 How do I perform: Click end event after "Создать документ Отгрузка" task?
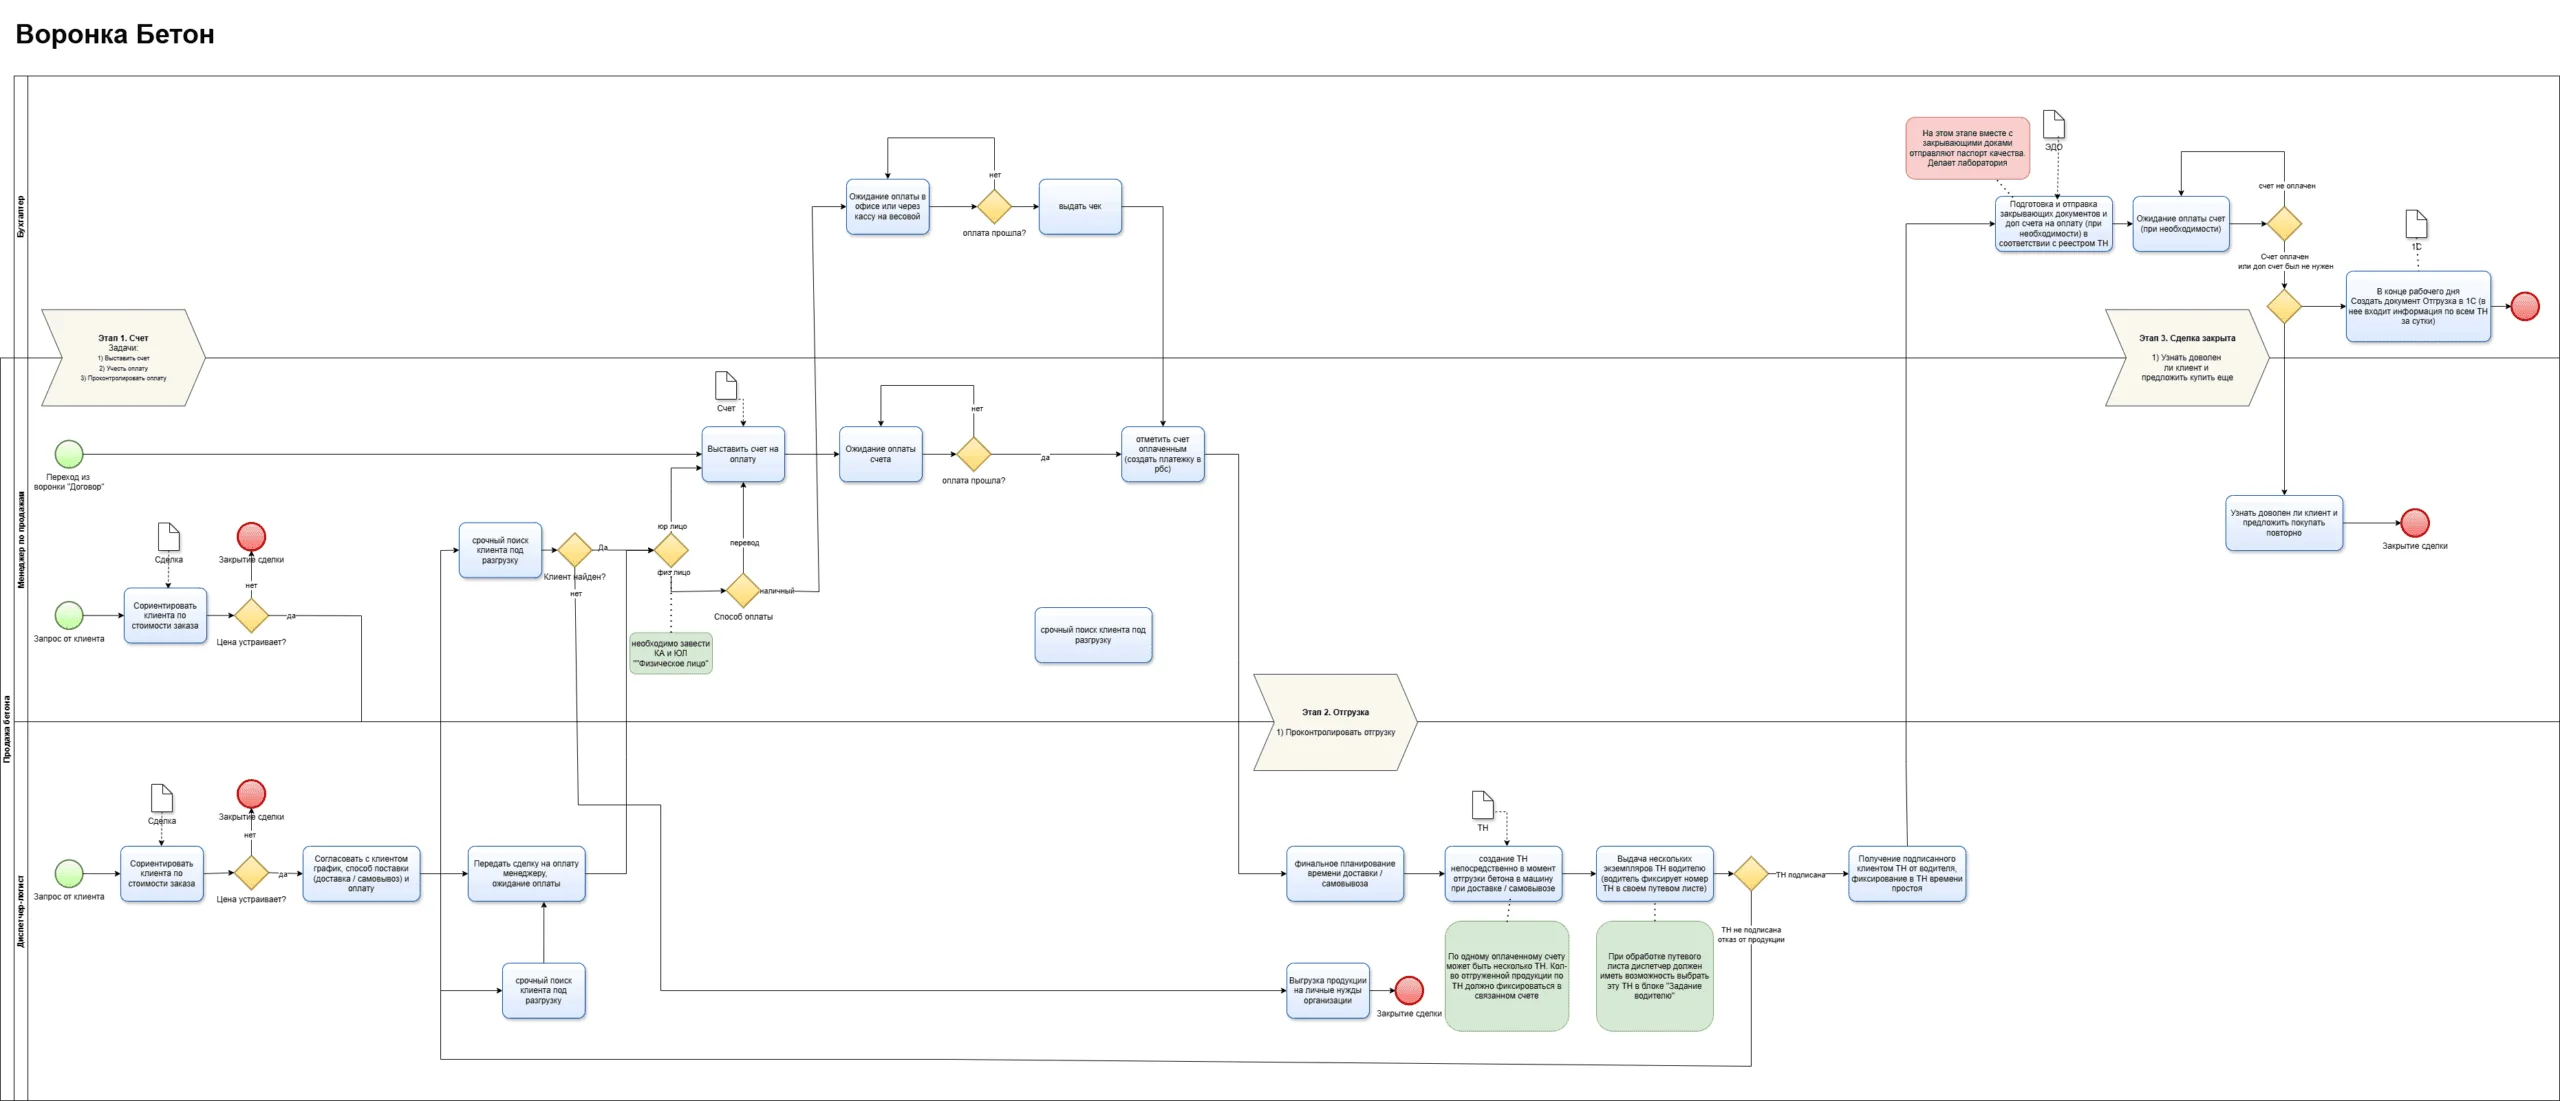2525,306
